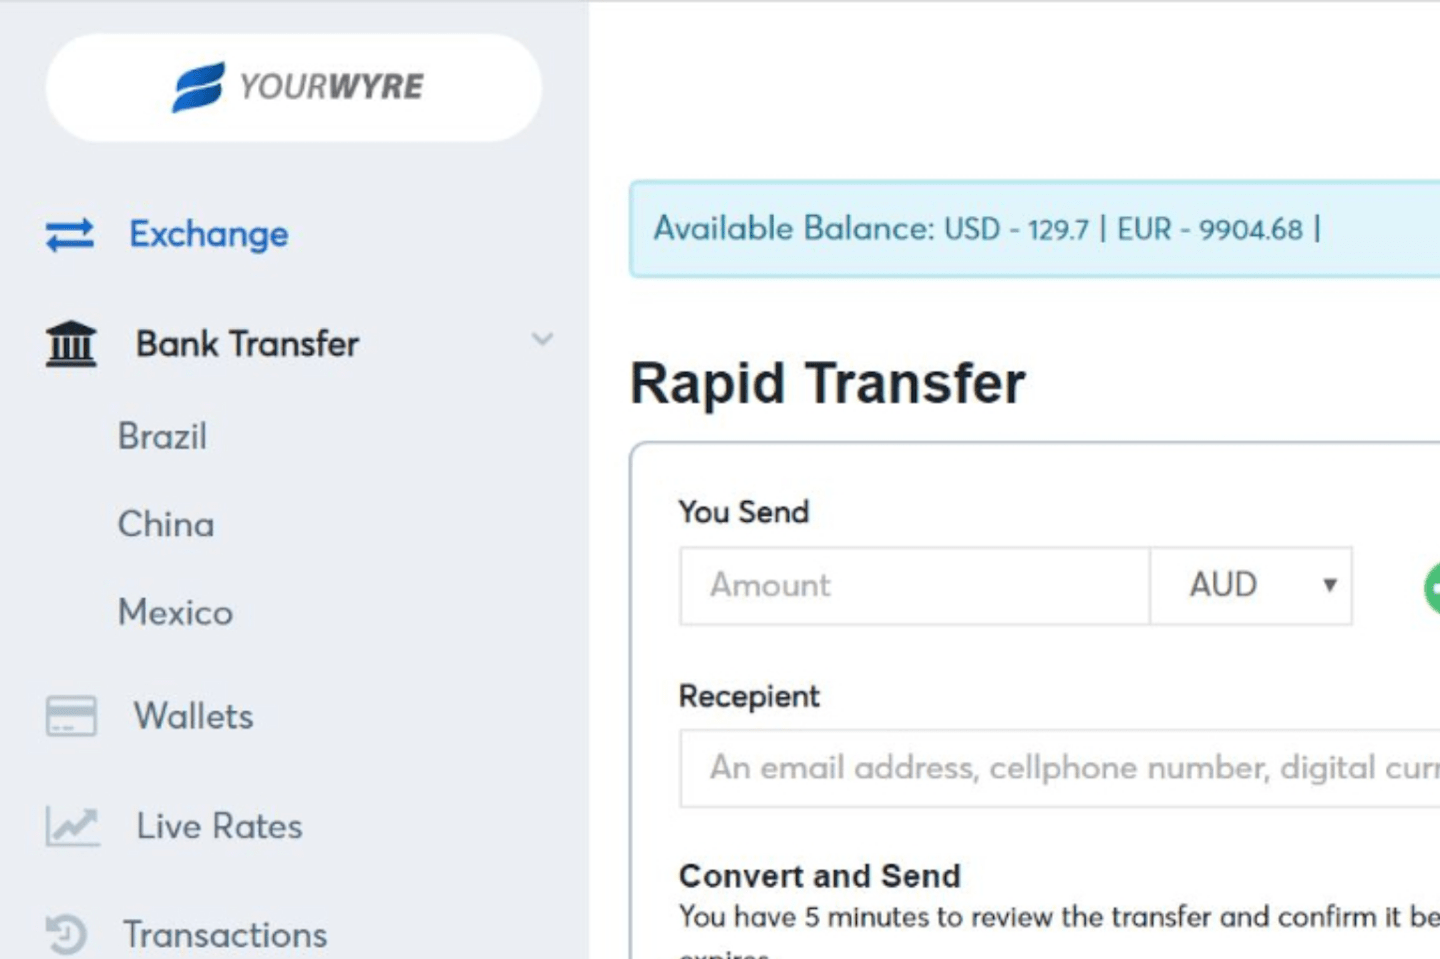
Task: Collapse the Bank Transfer chevron
Action: (542, 339)
